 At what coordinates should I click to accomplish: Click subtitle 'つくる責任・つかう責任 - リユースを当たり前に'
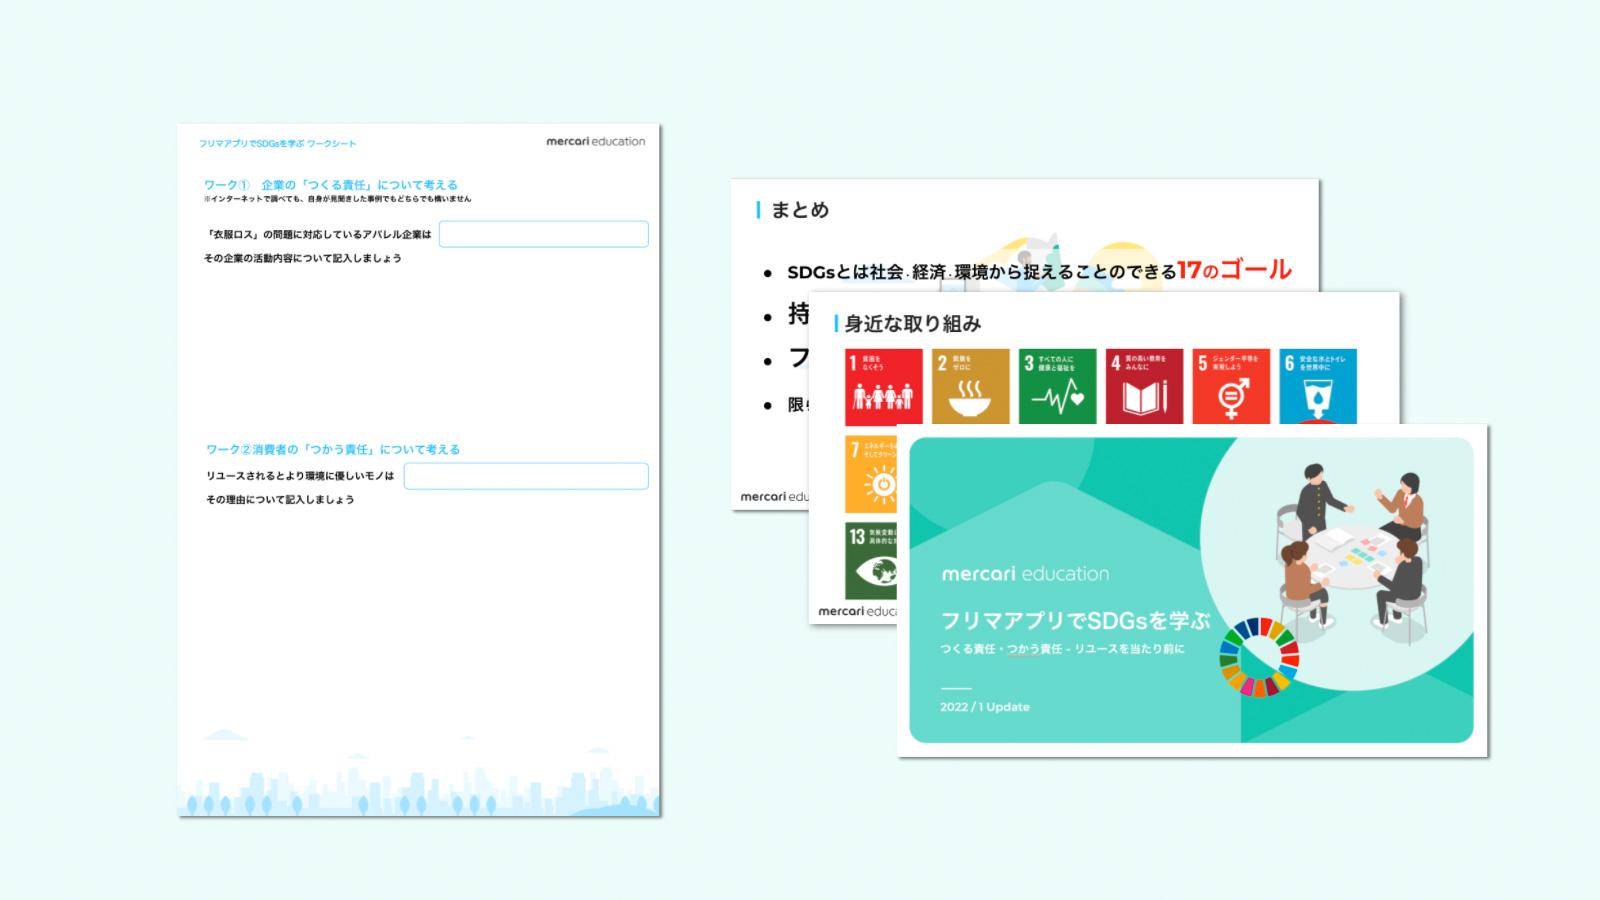(x=1062, y=649)
